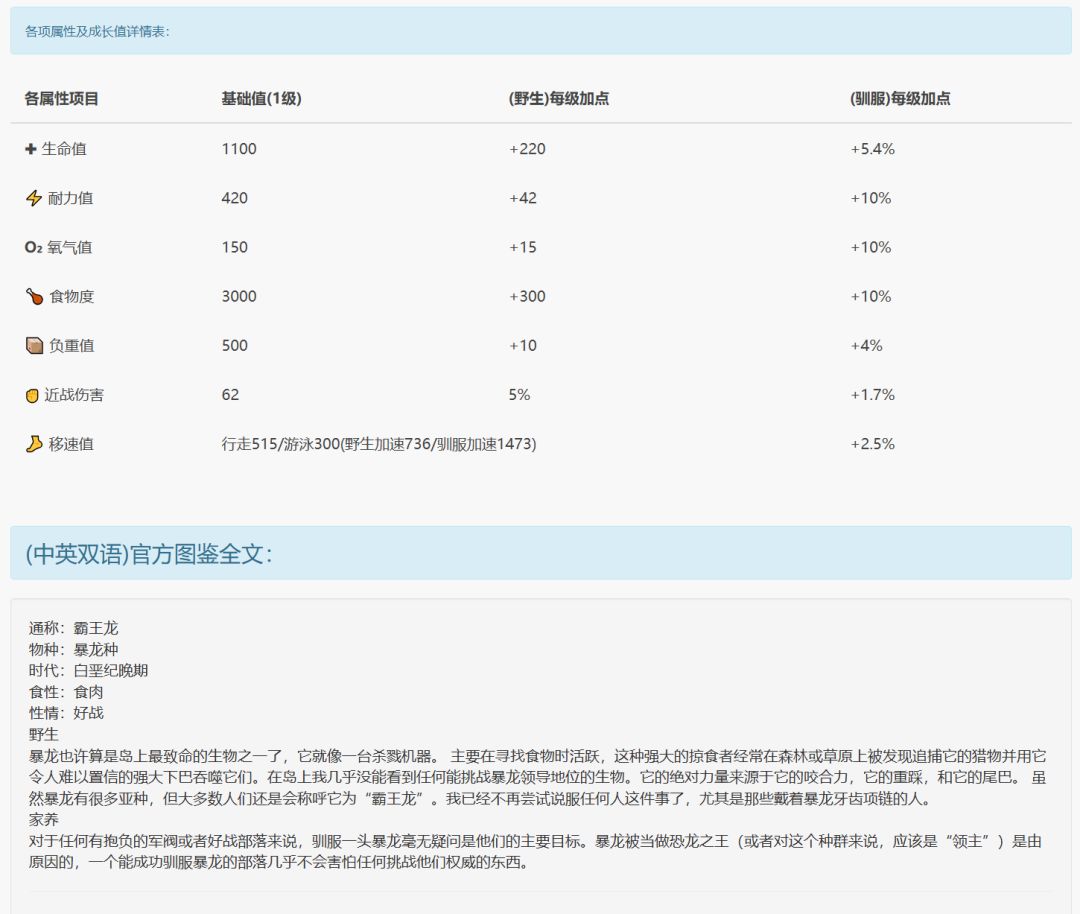Click wild weight increment +10
The height and width of the screenshot is (914, 1080).
pos(523,346)
